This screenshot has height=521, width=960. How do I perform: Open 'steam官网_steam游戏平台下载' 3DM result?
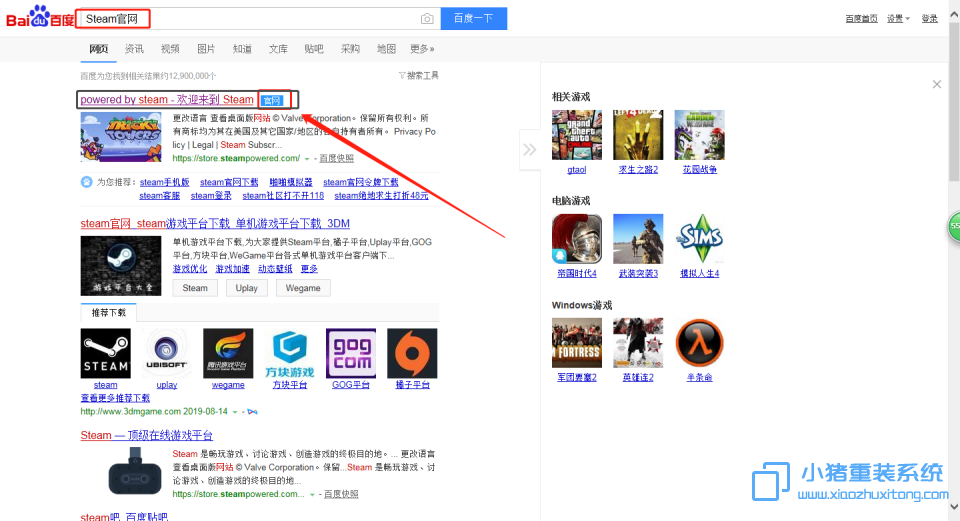(215, 223)
